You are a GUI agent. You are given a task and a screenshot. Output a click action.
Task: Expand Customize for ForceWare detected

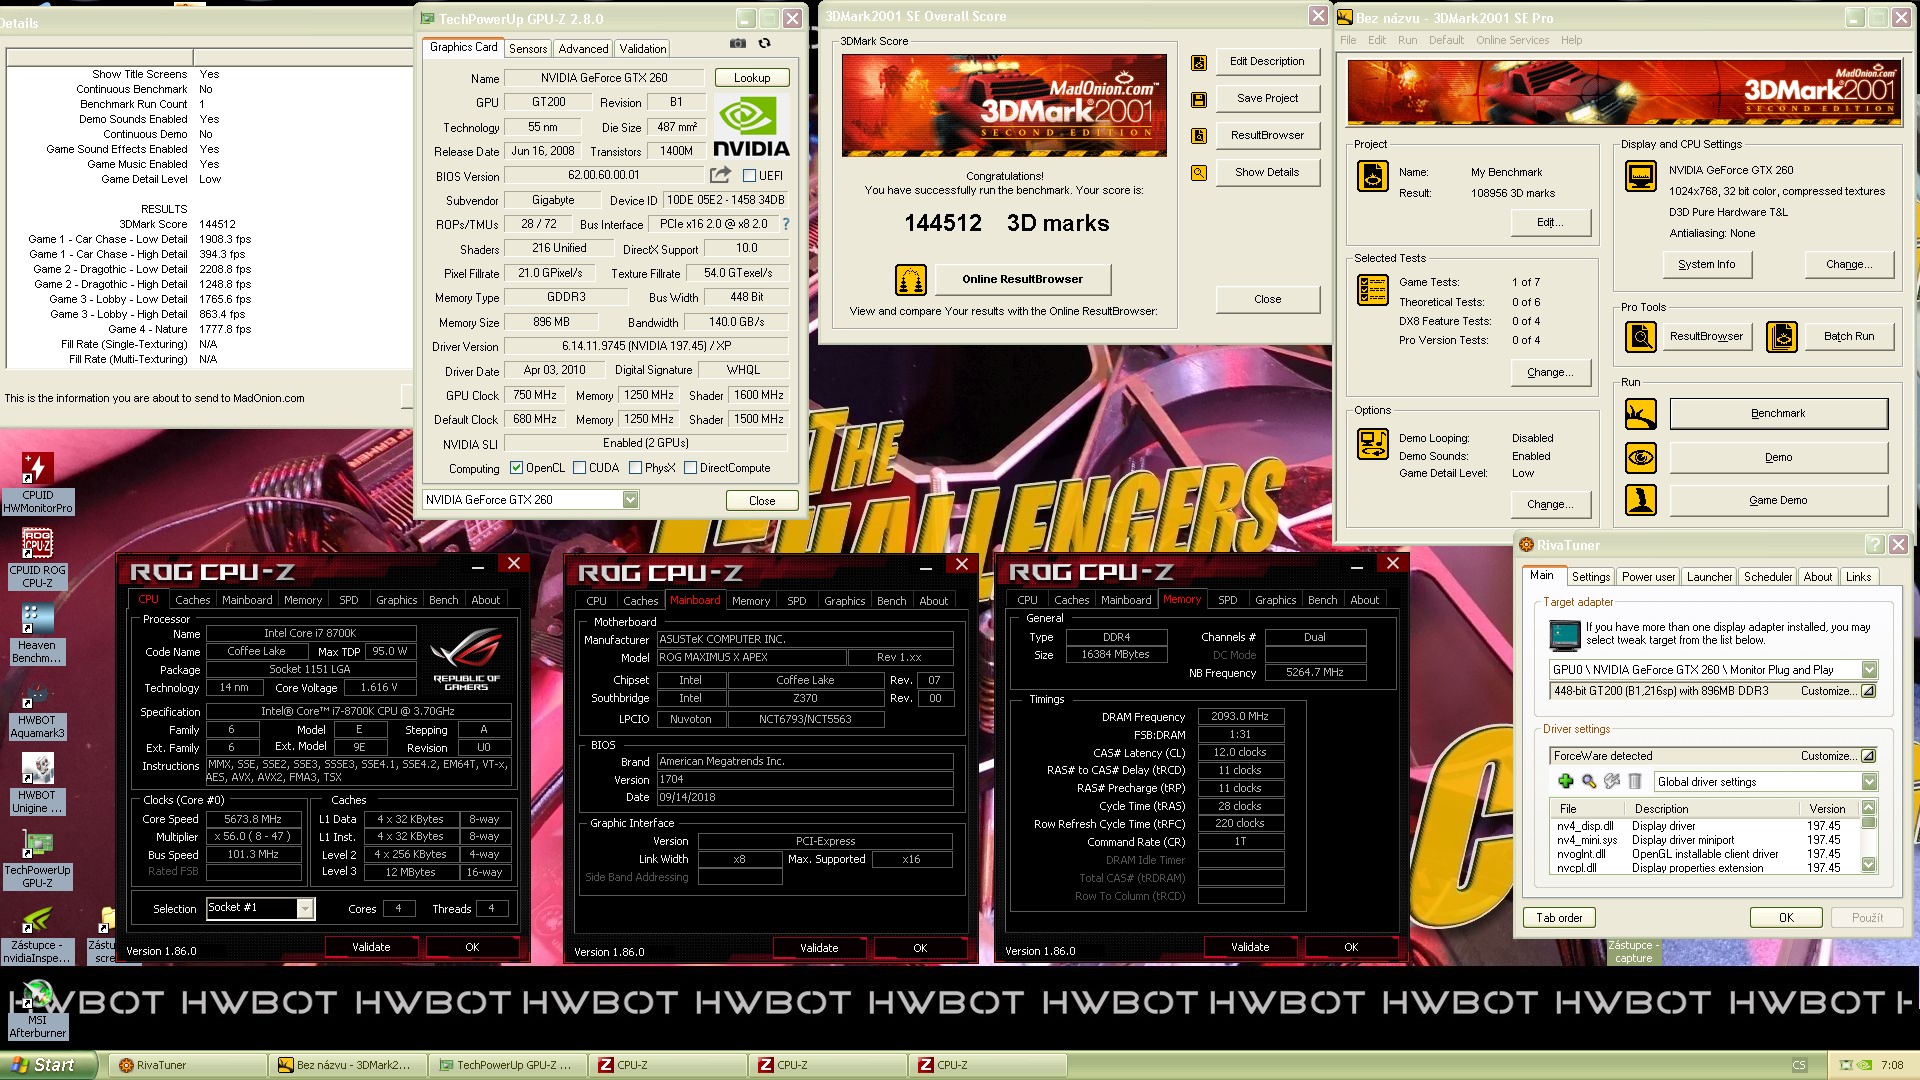pos(1868,756)
